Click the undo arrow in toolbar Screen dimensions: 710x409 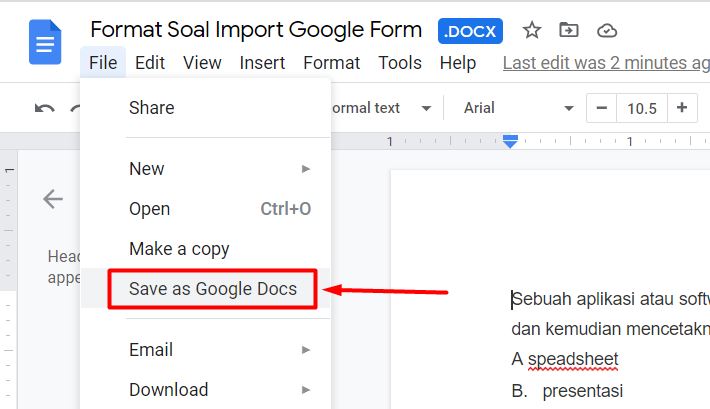44,108
